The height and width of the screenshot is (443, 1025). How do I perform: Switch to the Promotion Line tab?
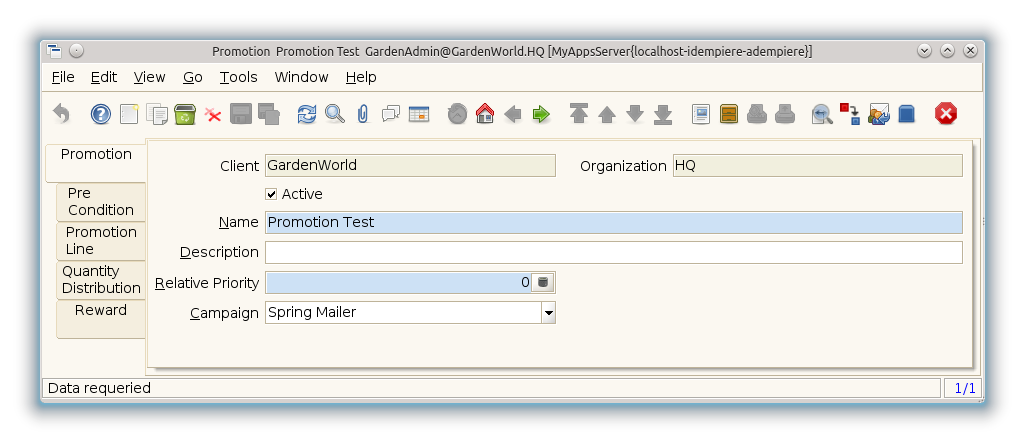[101, 240]
